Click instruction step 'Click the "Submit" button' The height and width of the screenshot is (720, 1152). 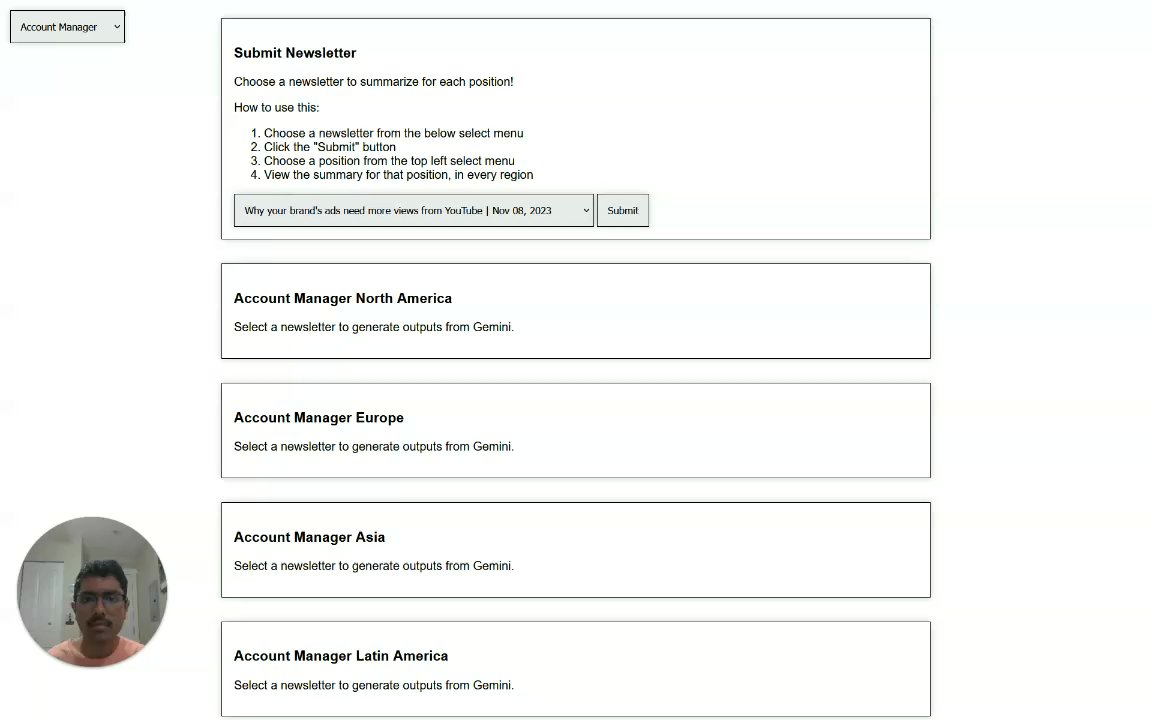(x=330, y=147)
